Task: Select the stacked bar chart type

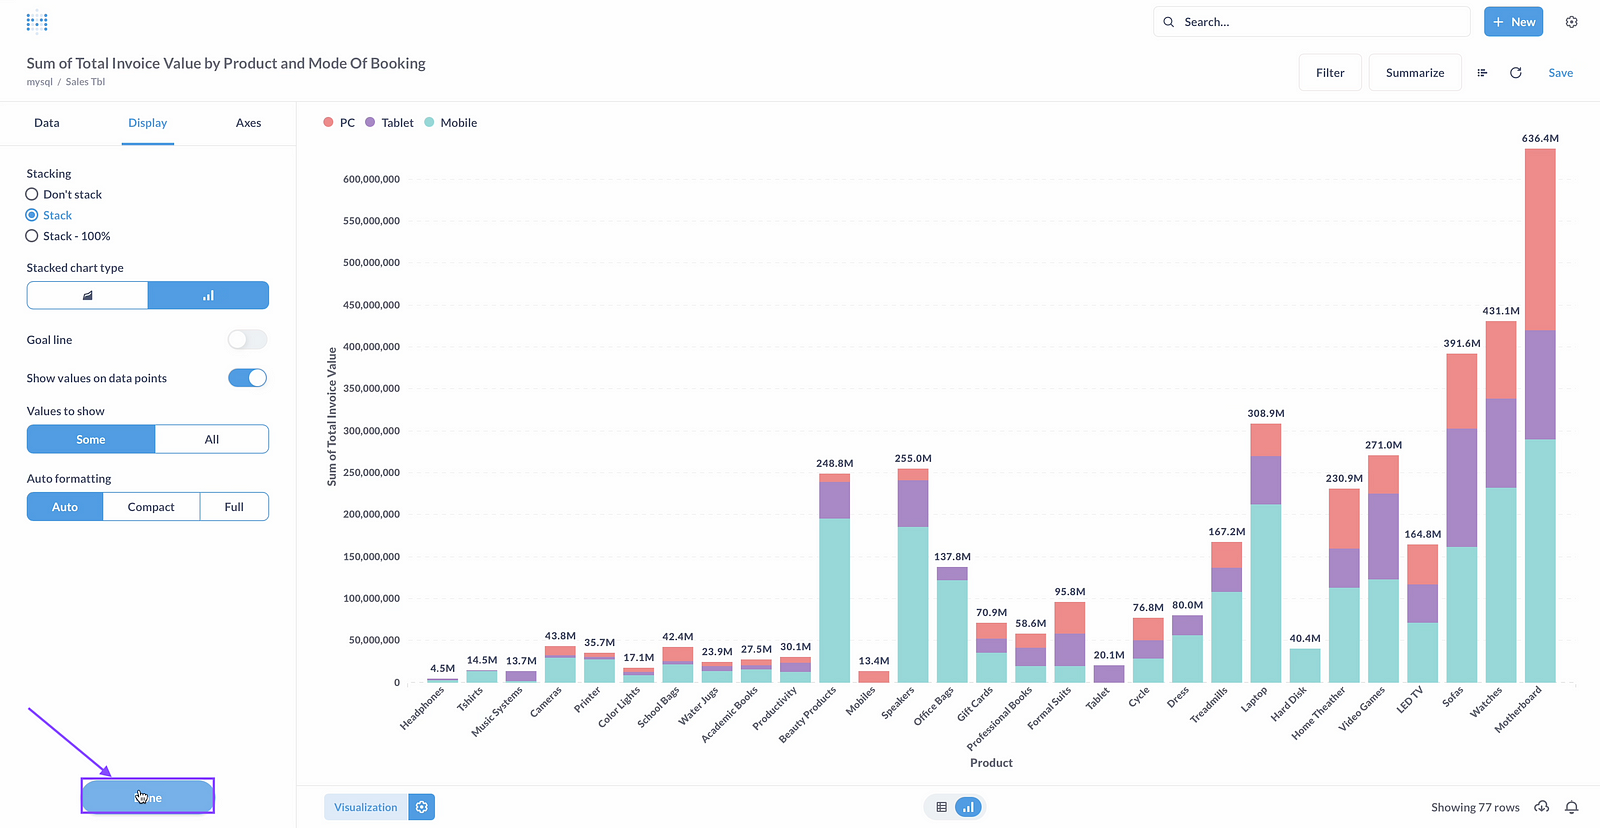Action: [x=208, y=296]
